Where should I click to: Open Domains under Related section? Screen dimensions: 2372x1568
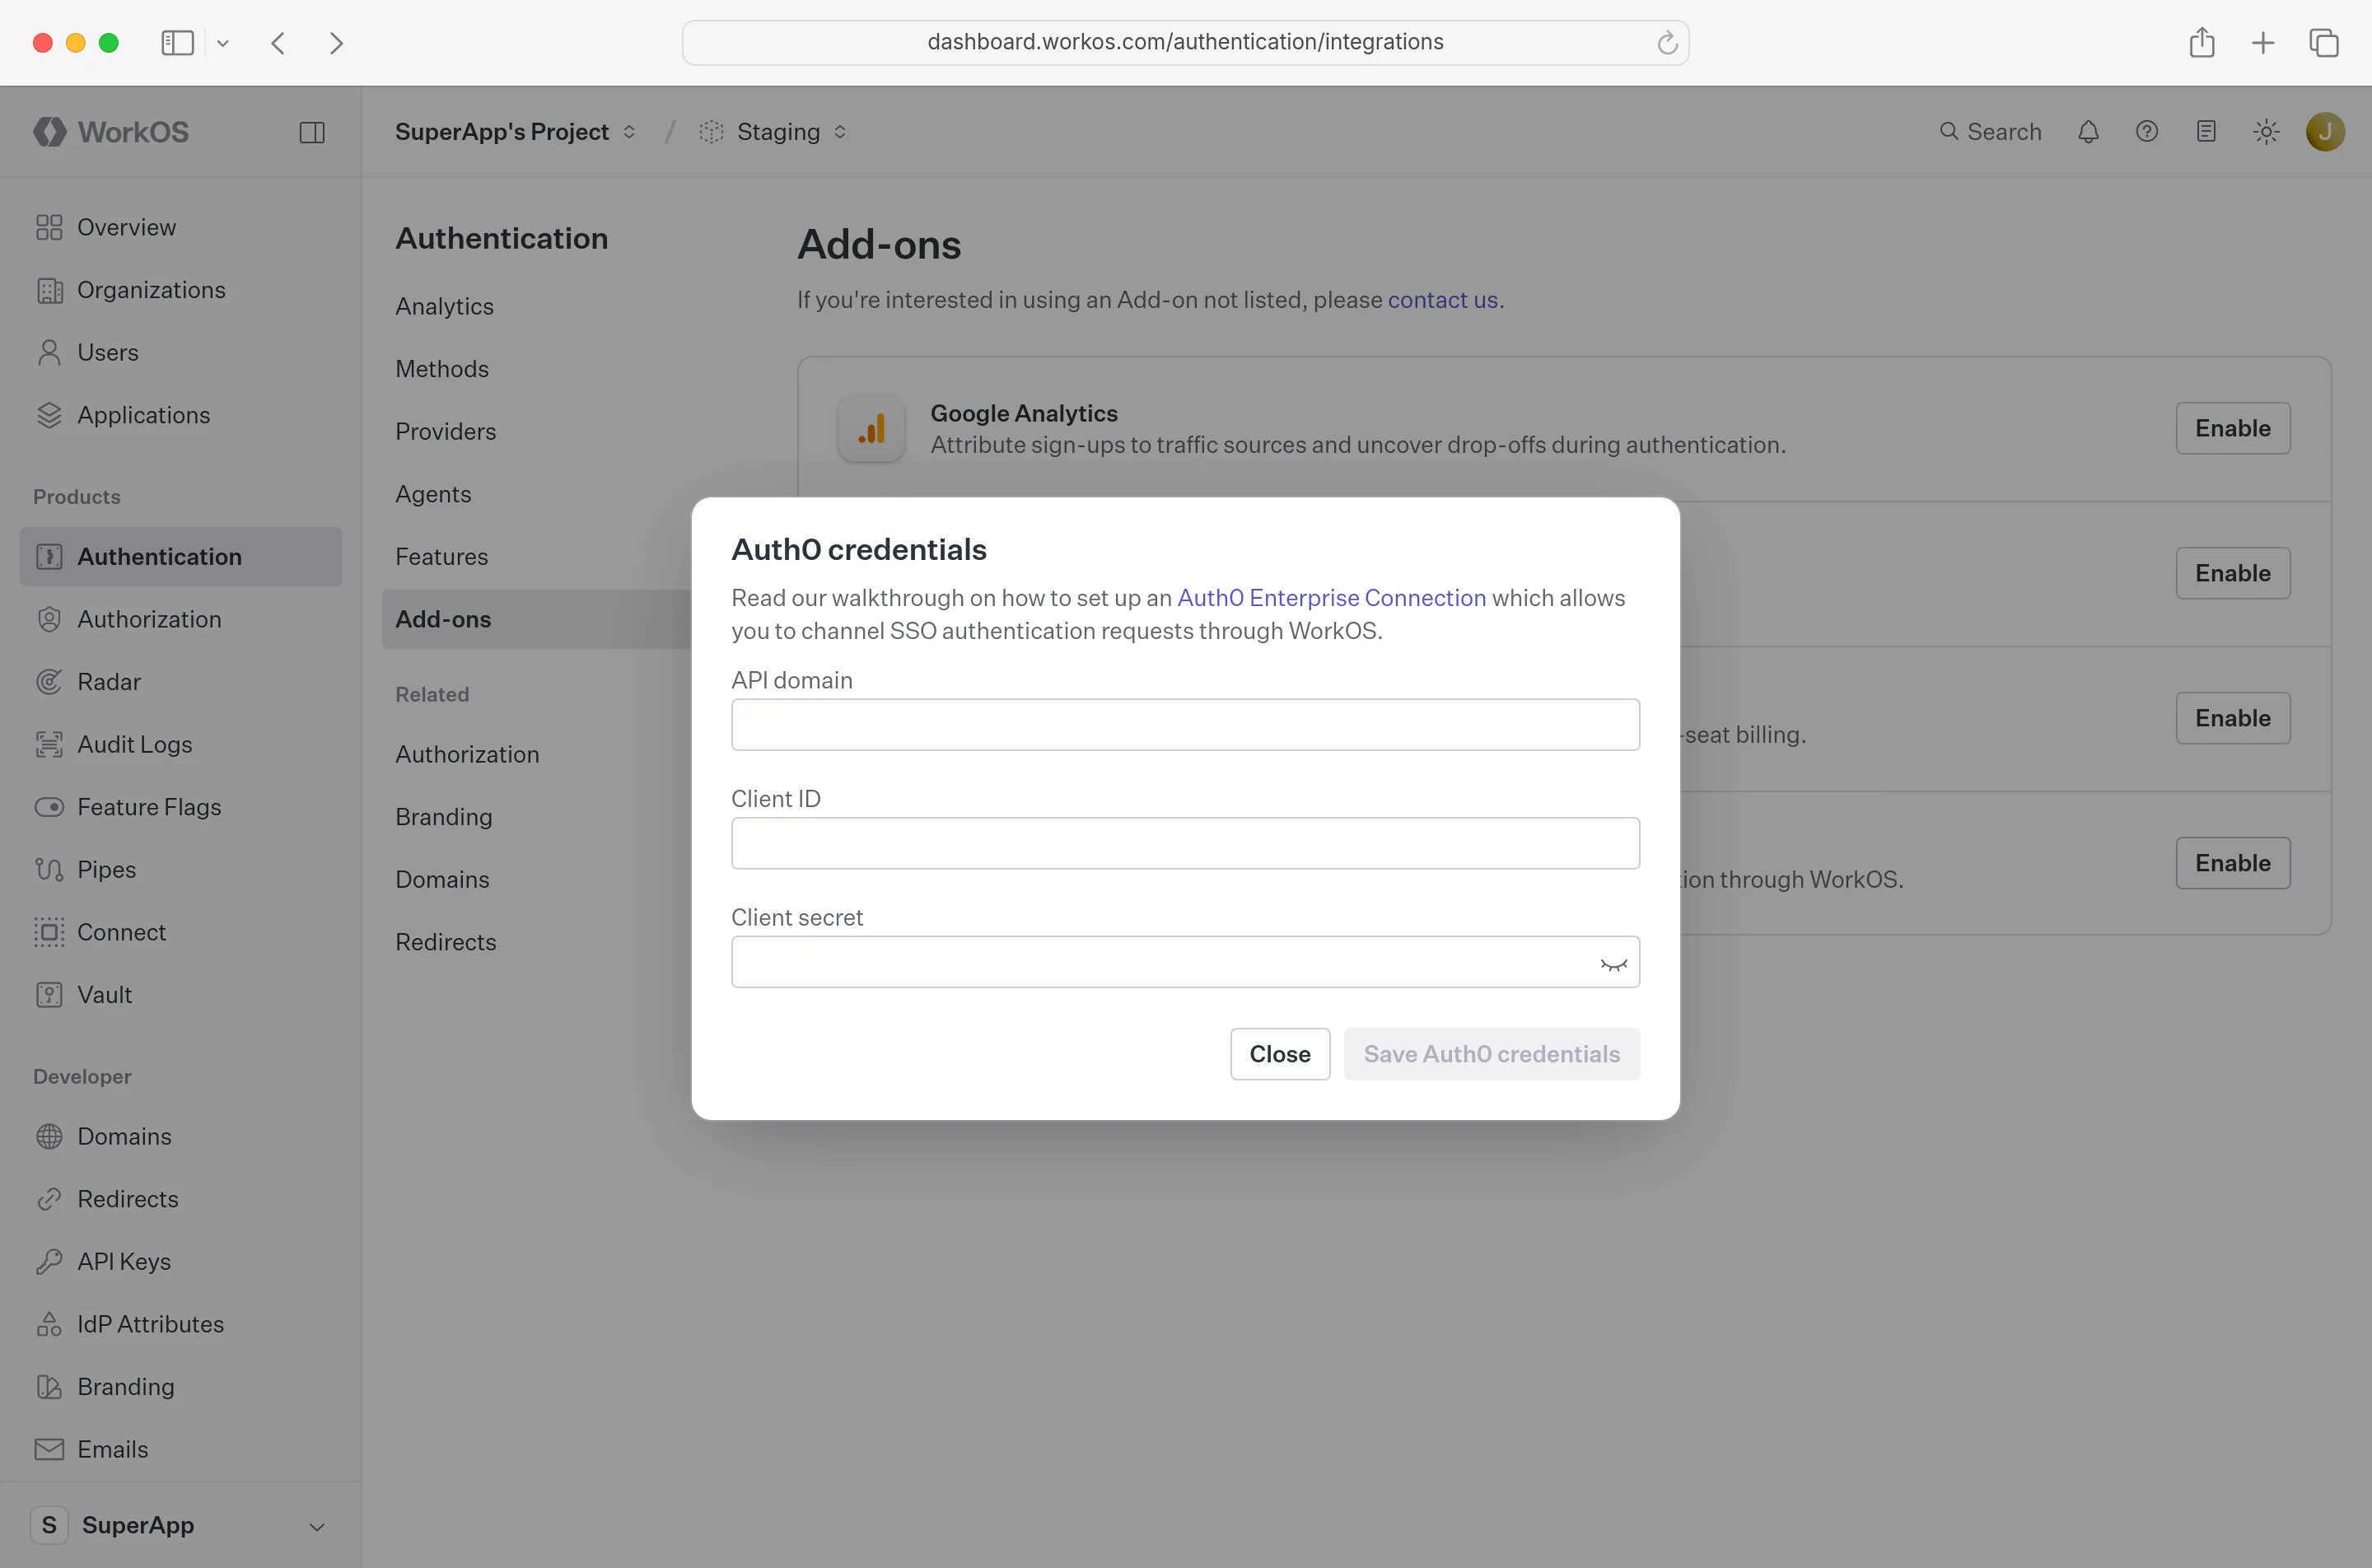(x=442, y=880)
